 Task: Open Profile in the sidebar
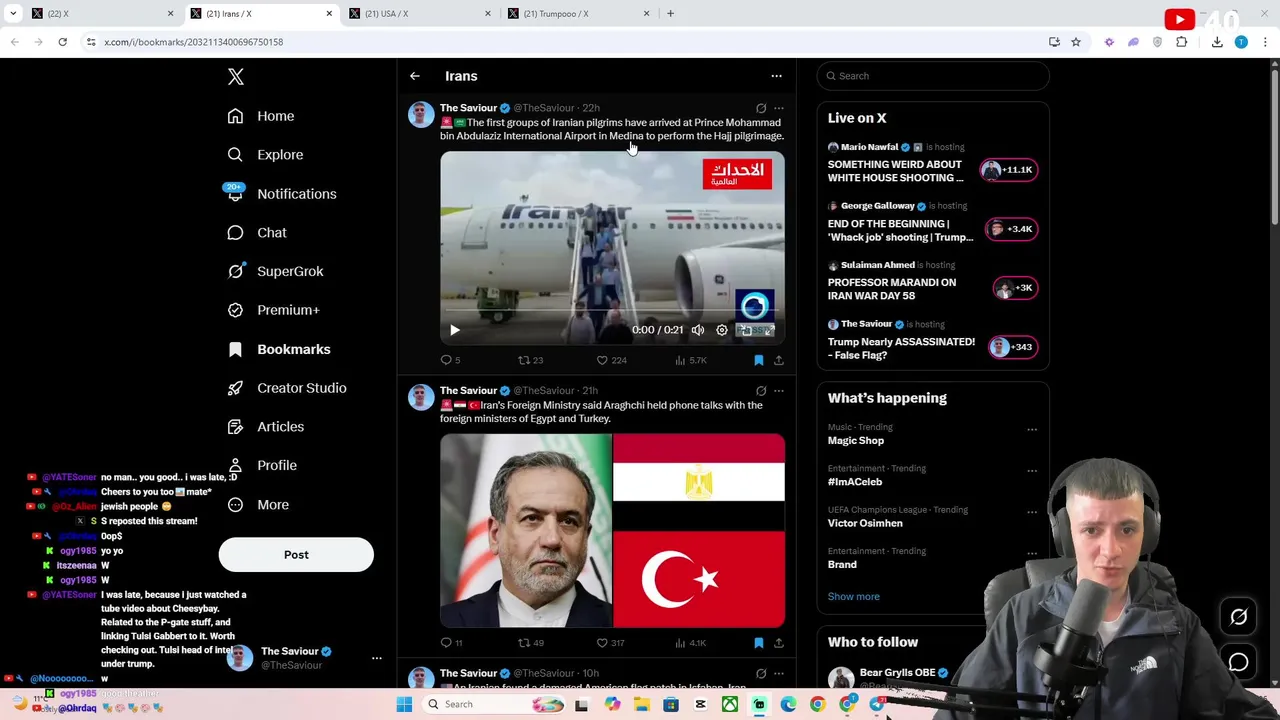tap(263, 466)
